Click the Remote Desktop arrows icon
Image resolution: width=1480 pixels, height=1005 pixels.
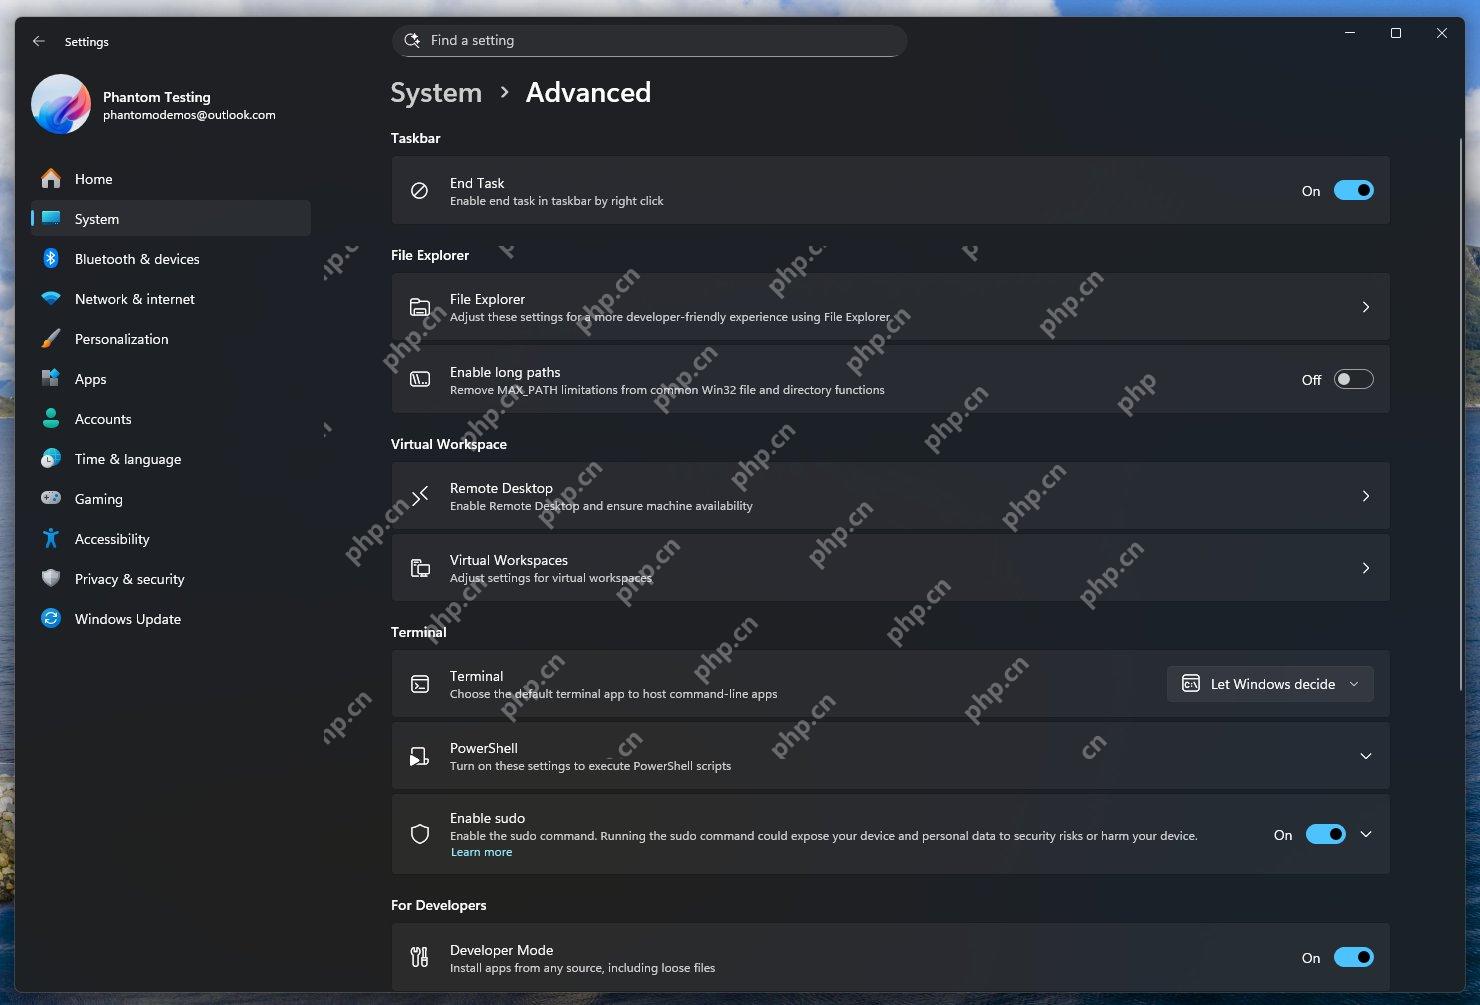[420, 496]
